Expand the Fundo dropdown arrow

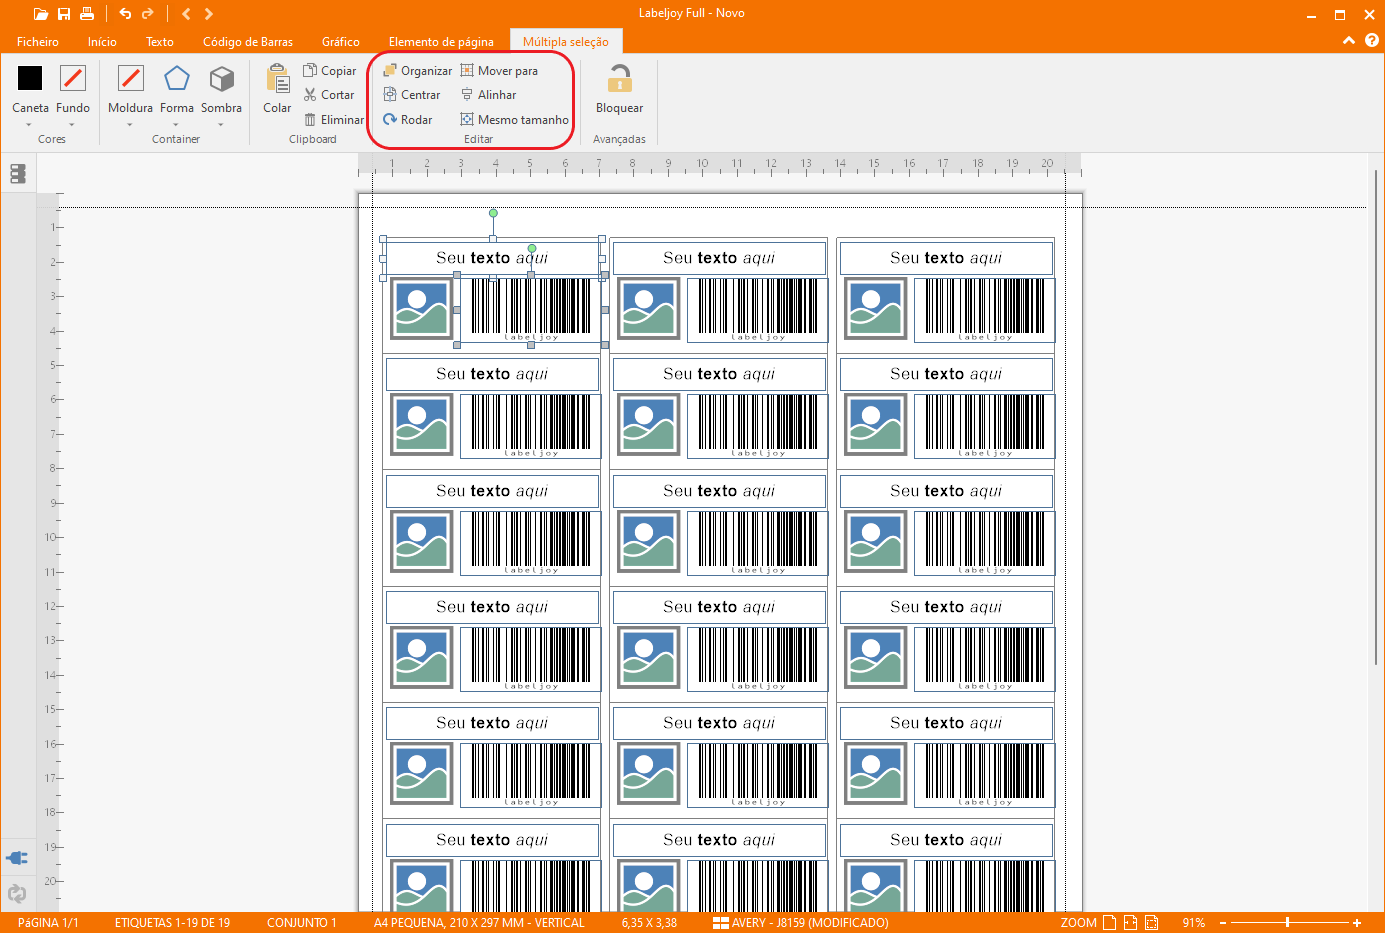pos(72,125)
